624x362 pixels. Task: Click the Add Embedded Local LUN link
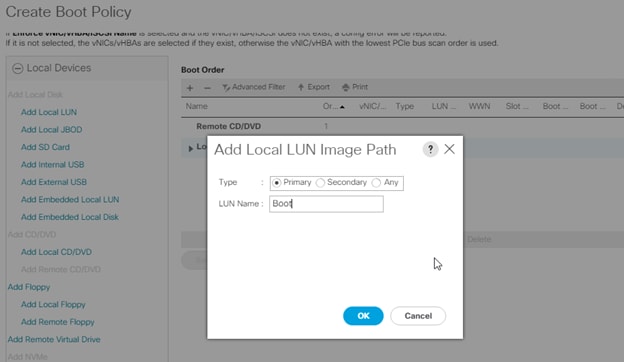tap(70, 200)
